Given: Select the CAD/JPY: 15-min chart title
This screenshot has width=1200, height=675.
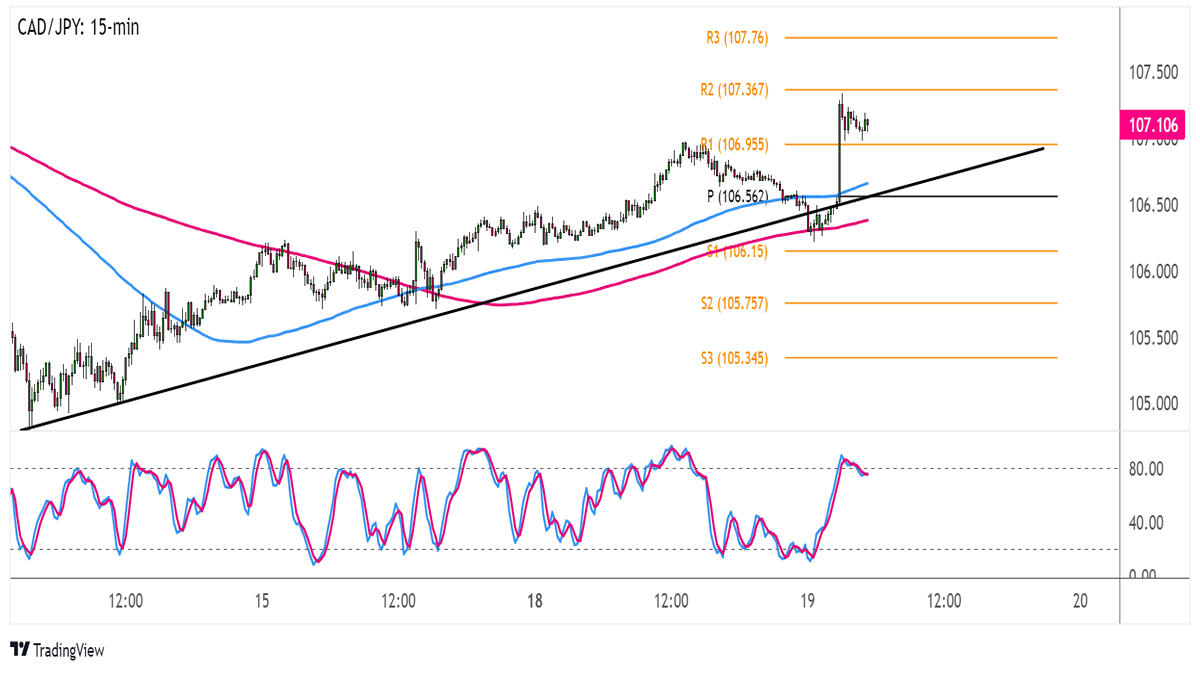Looking at the screenshot, I should pos(78,27).
